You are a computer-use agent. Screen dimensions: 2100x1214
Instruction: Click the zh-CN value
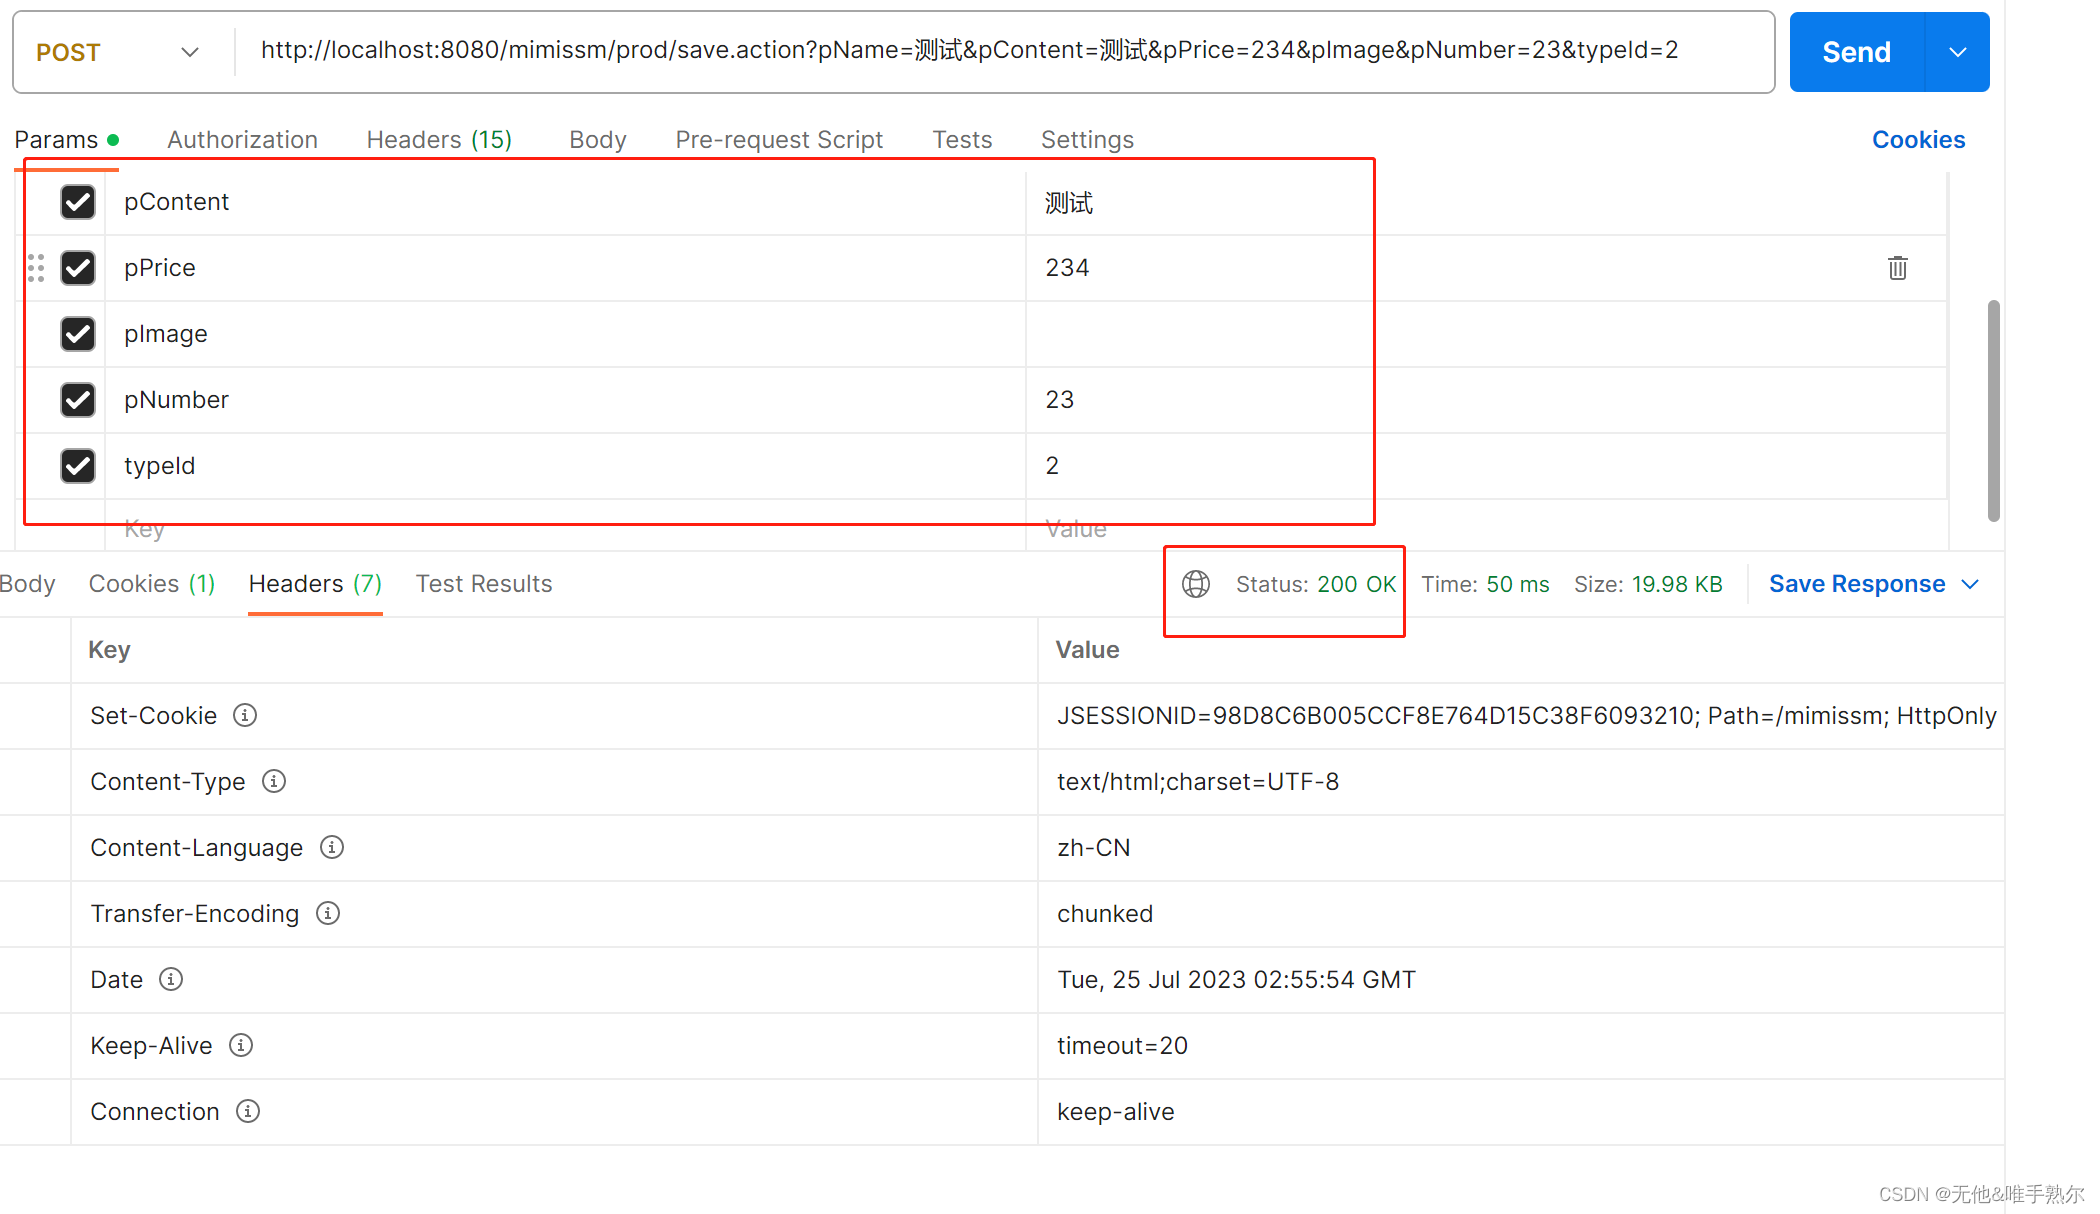[1094, 848]
